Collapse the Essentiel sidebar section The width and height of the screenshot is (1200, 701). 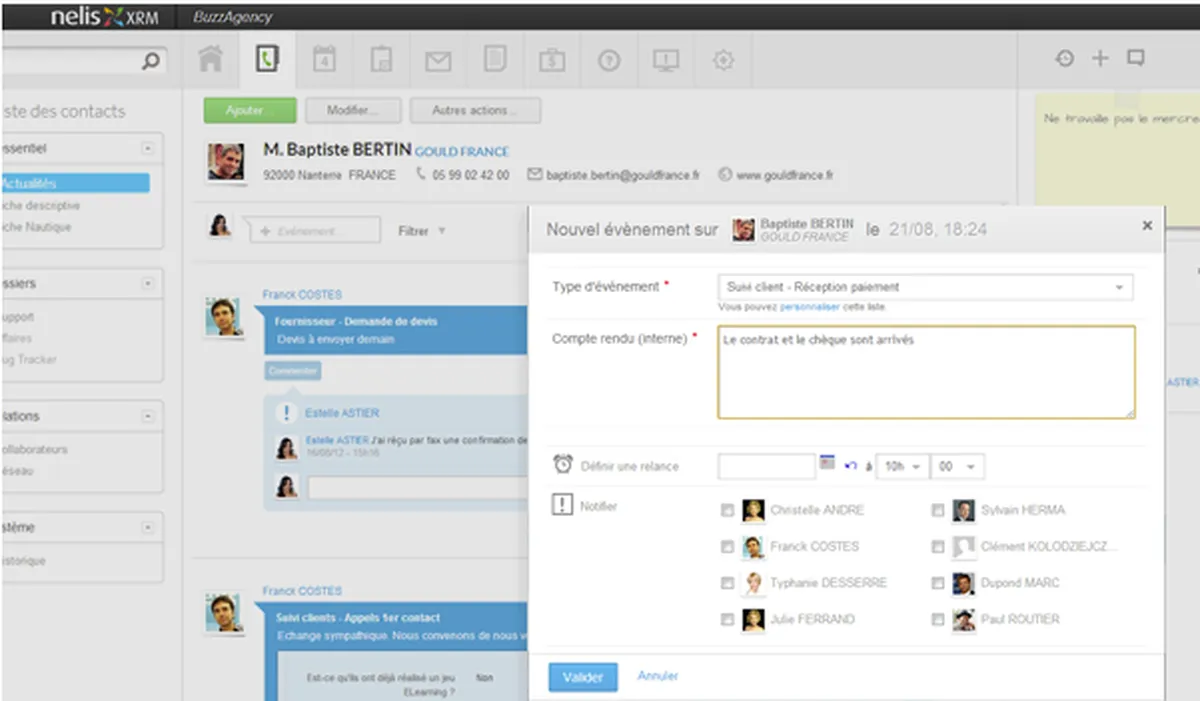(x=148, y=148)
